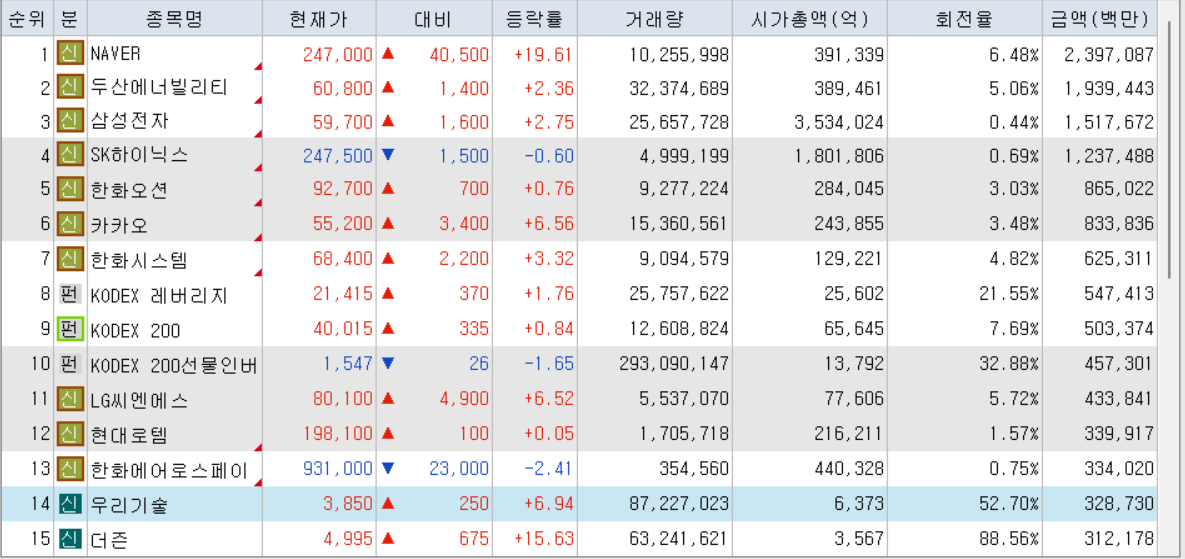The image size is (1185, 559).
Task: Select the LG씨엔에스 stock name
Action: tap(139, 400)
